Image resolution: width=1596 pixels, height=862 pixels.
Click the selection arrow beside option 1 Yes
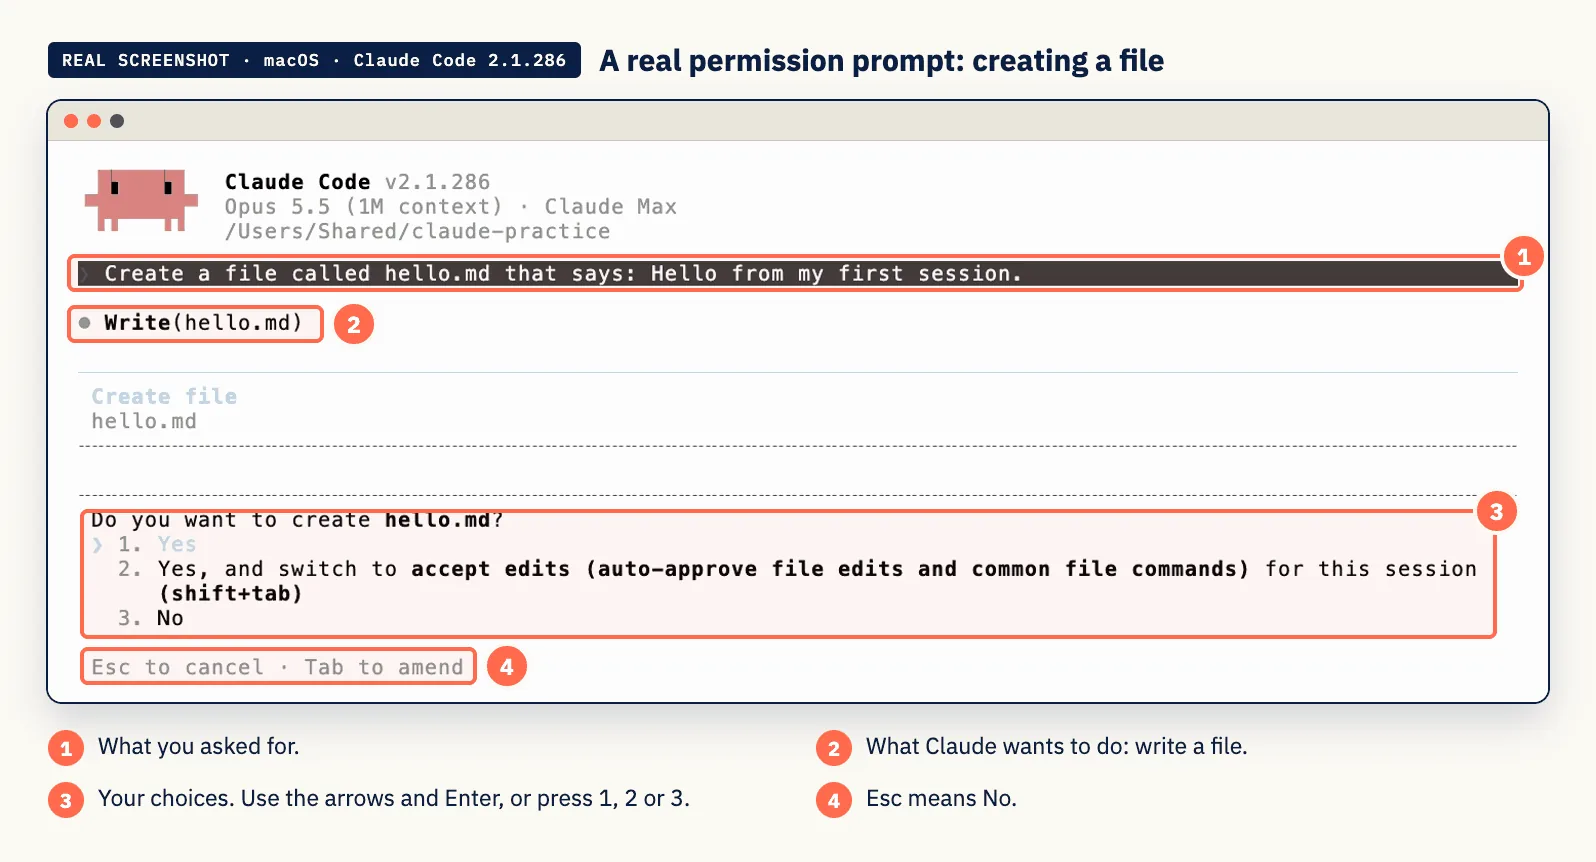pyautogui.click(x=98, y=545)
